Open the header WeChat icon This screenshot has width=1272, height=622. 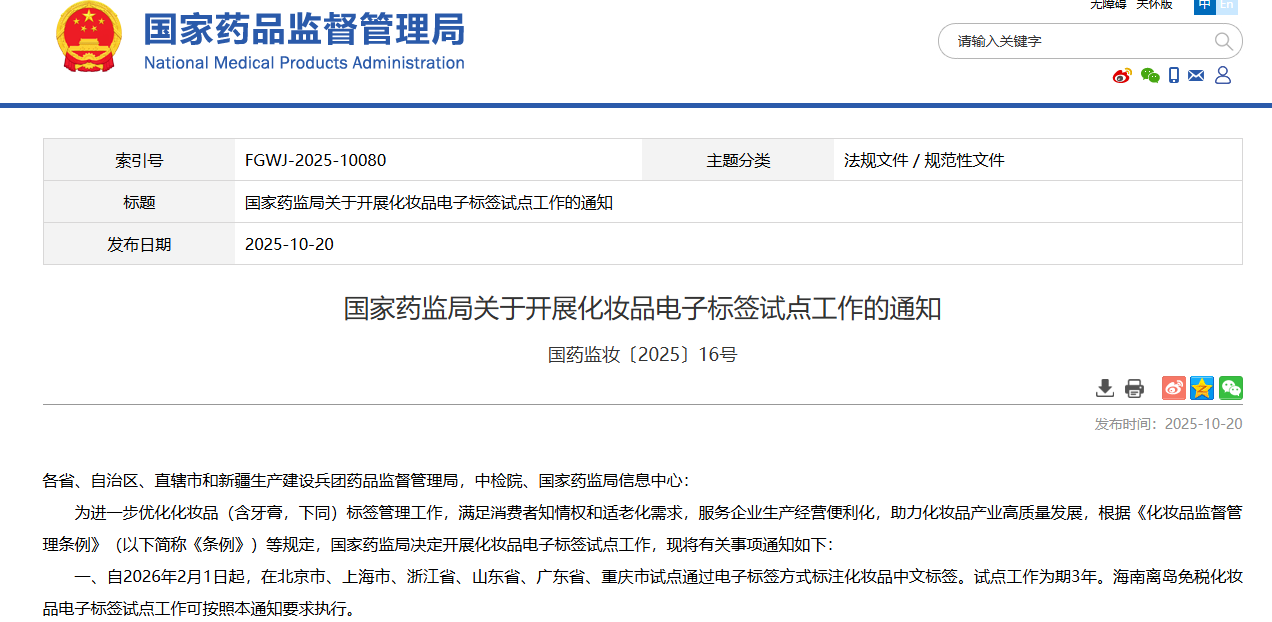click(1150, 76)
